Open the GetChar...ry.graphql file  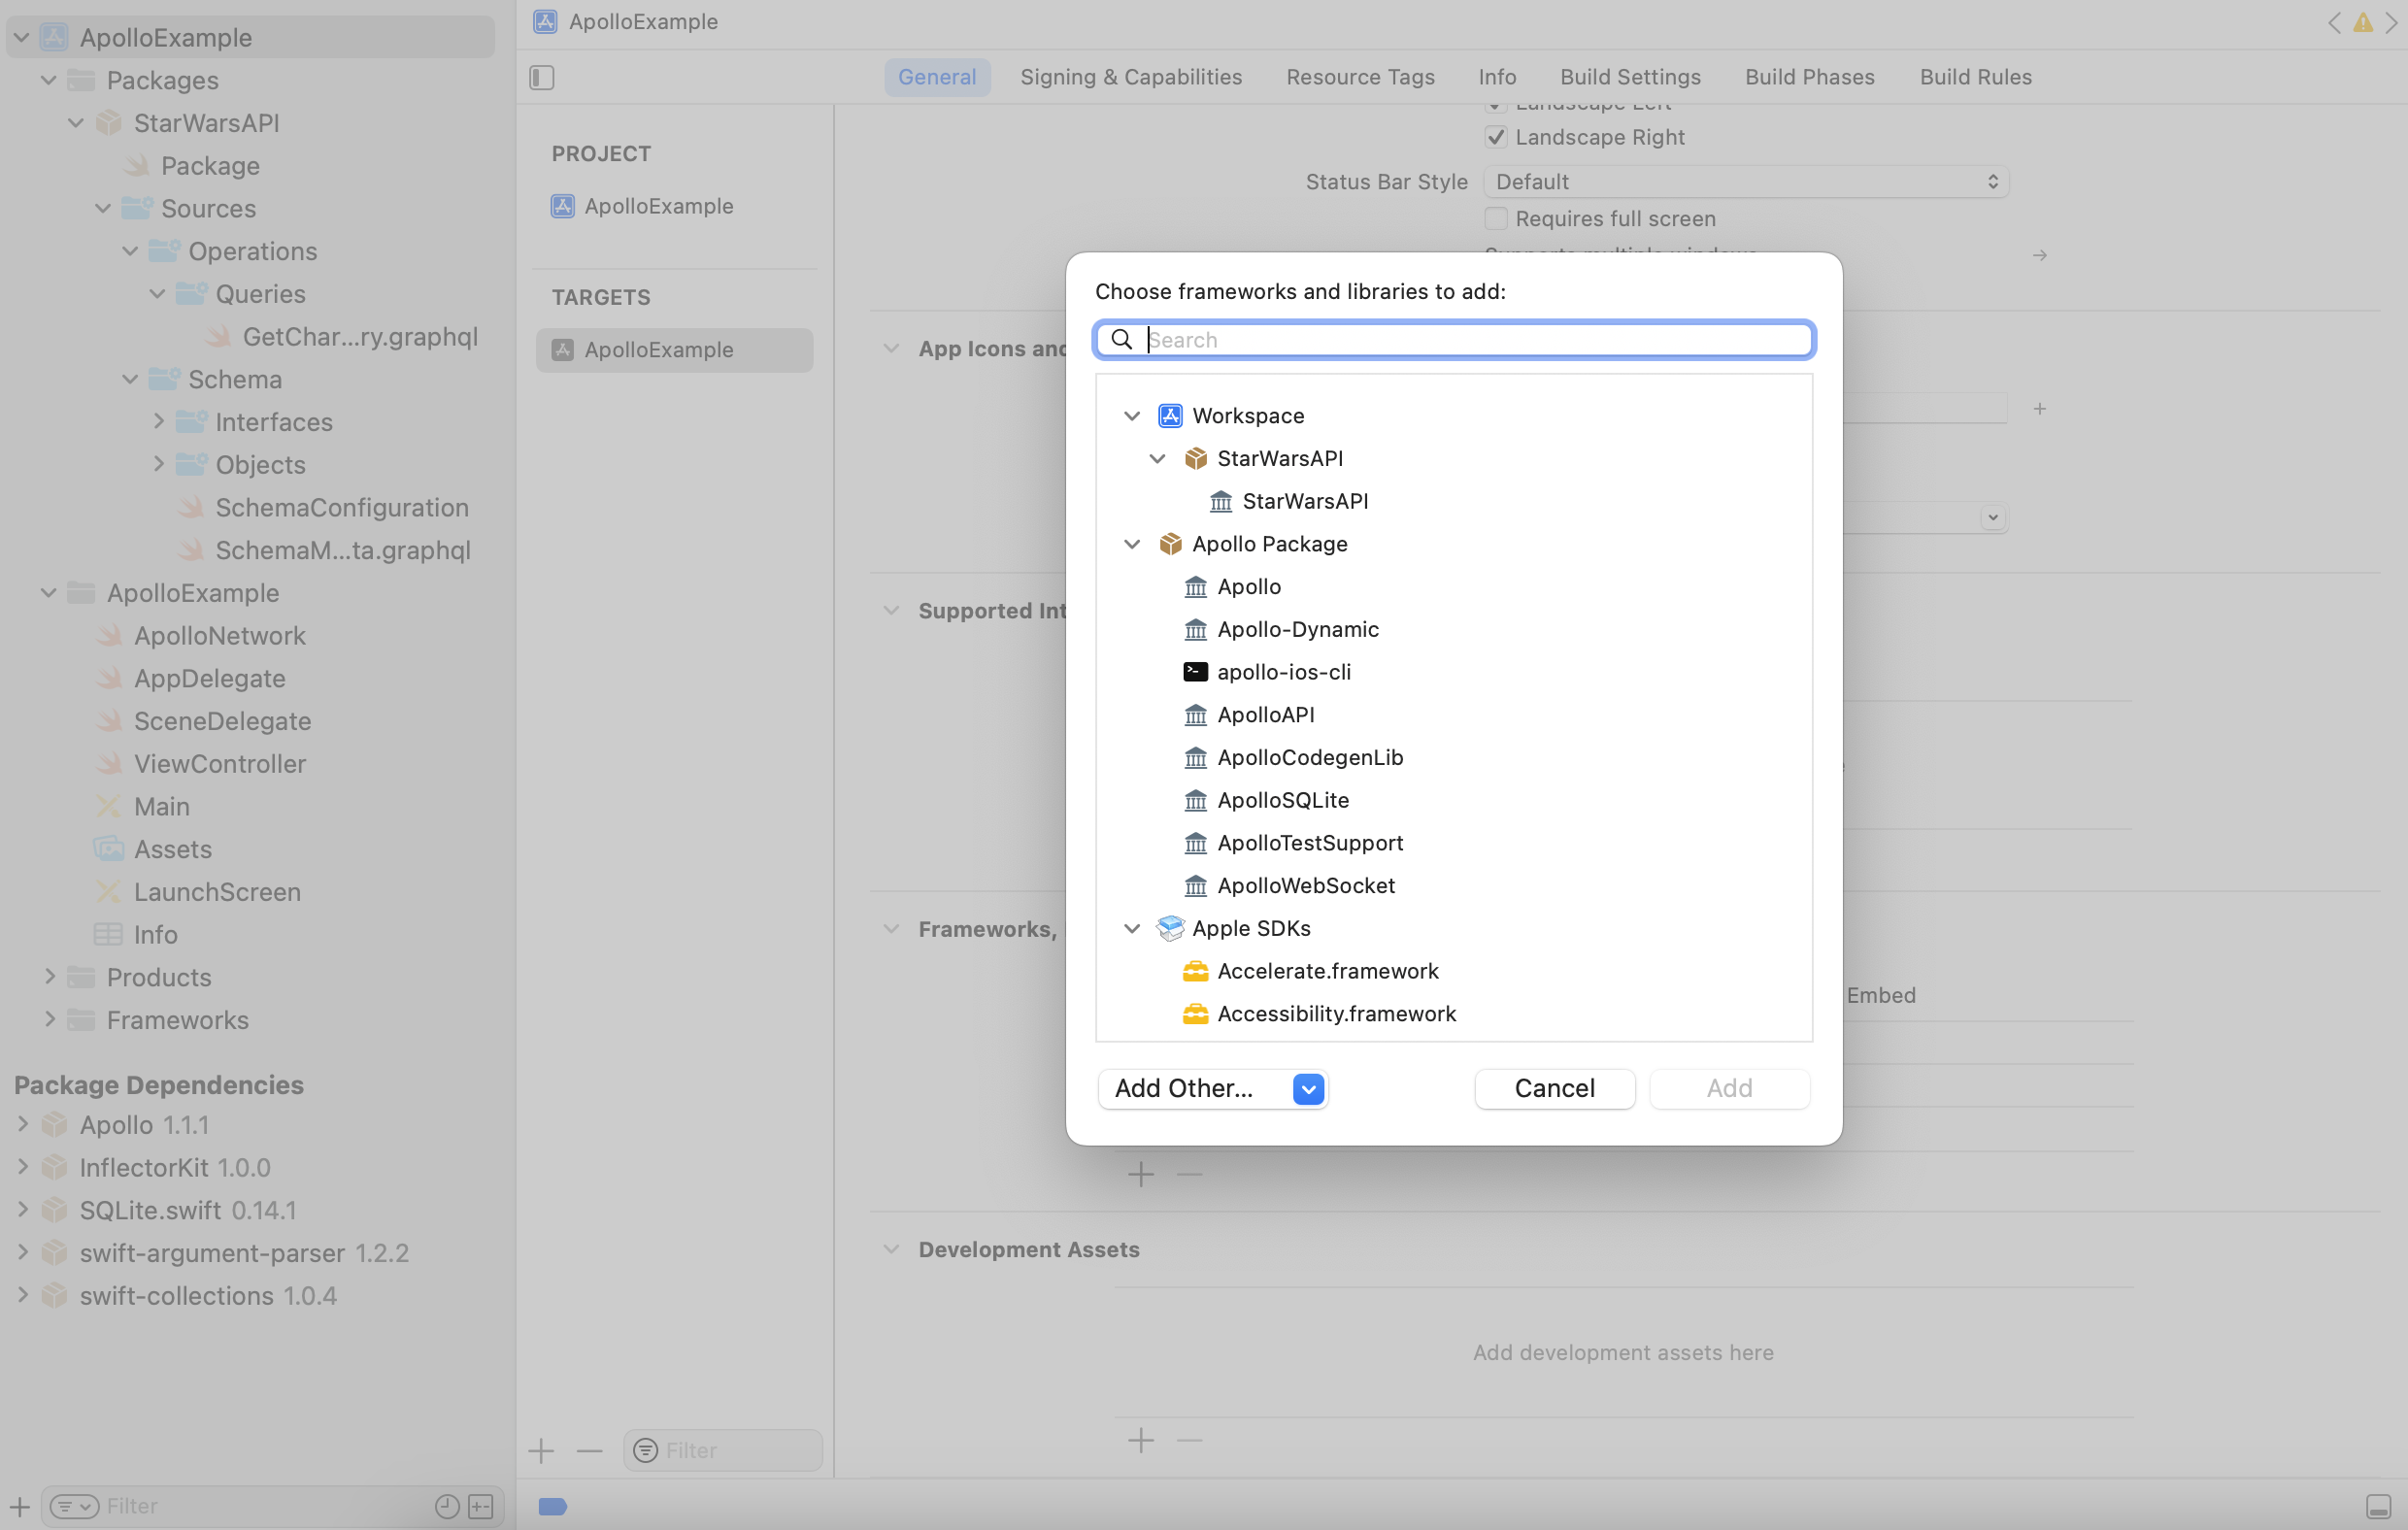[x=362, y=336]
